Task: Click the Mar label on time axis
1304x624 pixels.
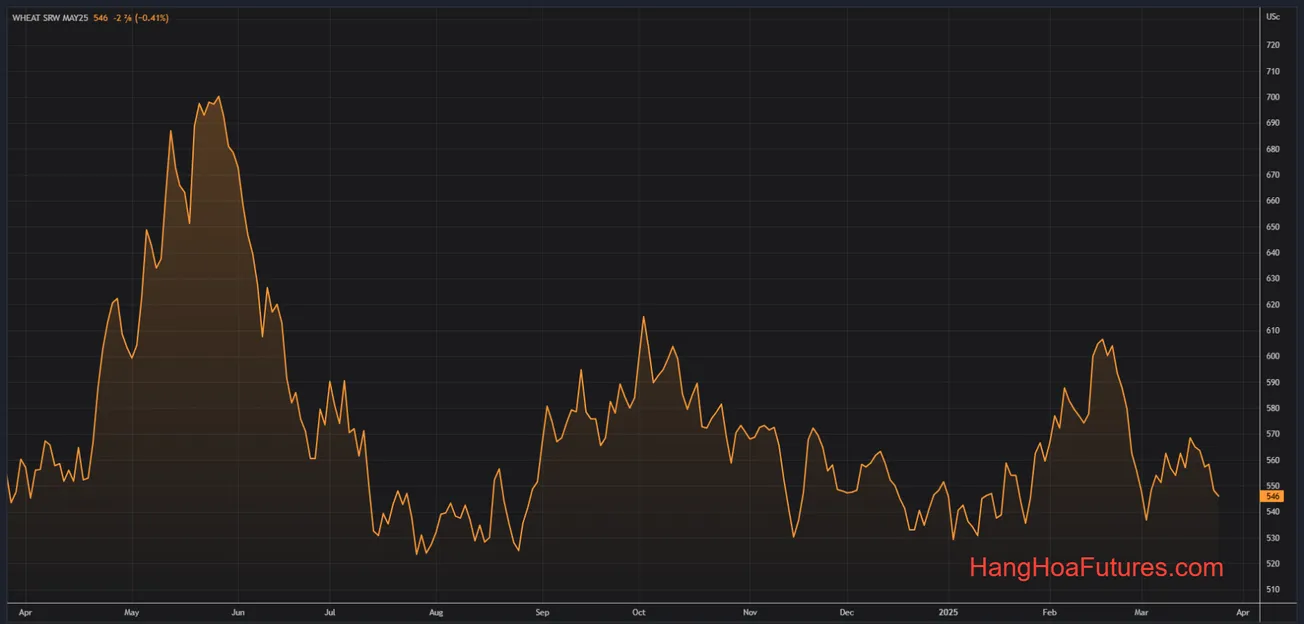Action: coord(1142,611)
